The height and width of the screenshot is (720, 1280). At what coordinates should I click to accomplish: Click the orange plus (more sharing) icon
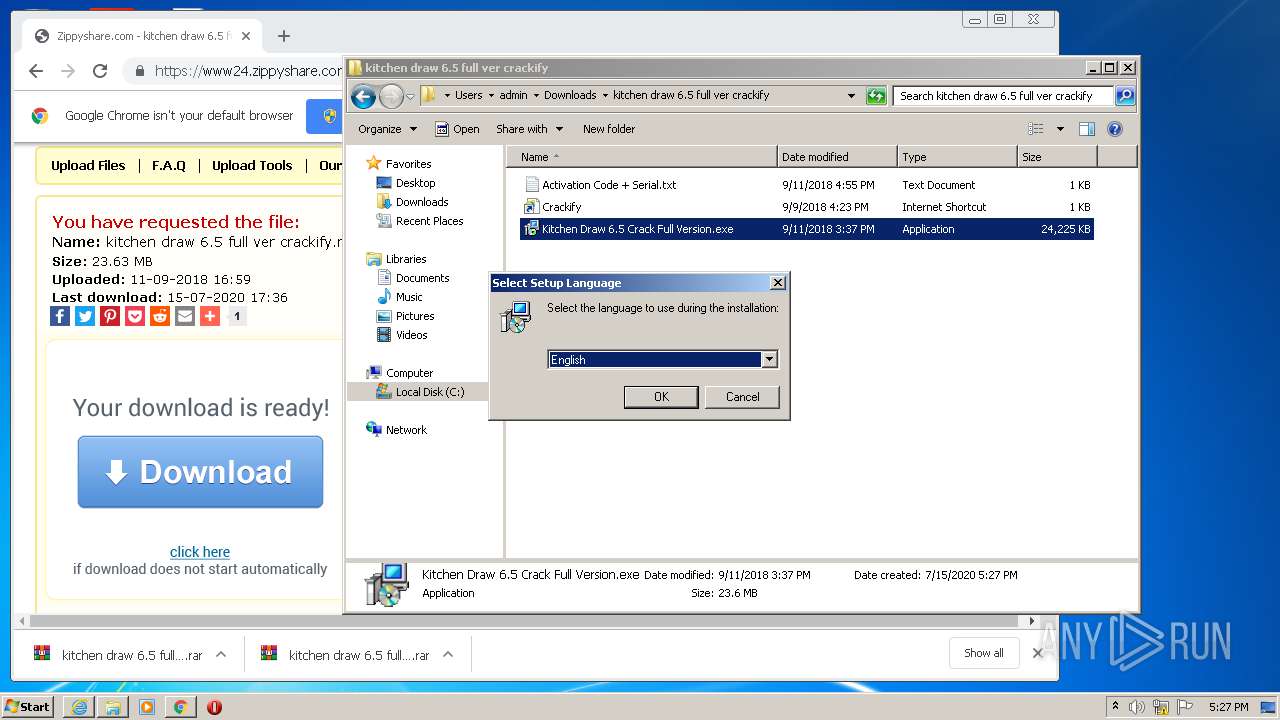(x=210, y=316)
